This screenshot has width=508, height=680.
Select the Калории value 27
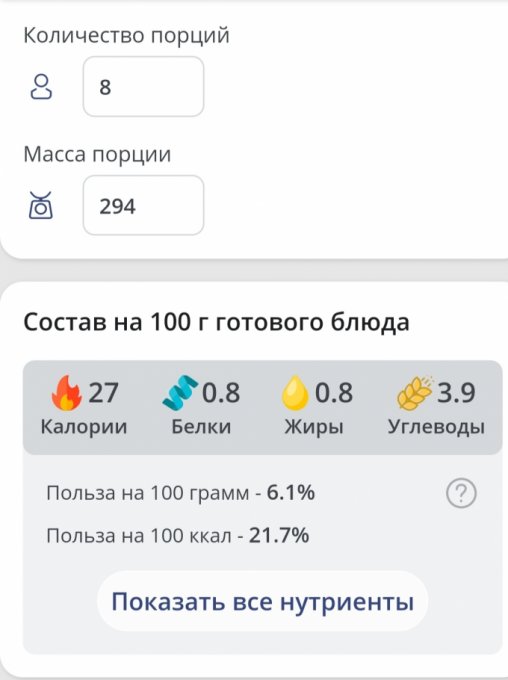[103, 393]
